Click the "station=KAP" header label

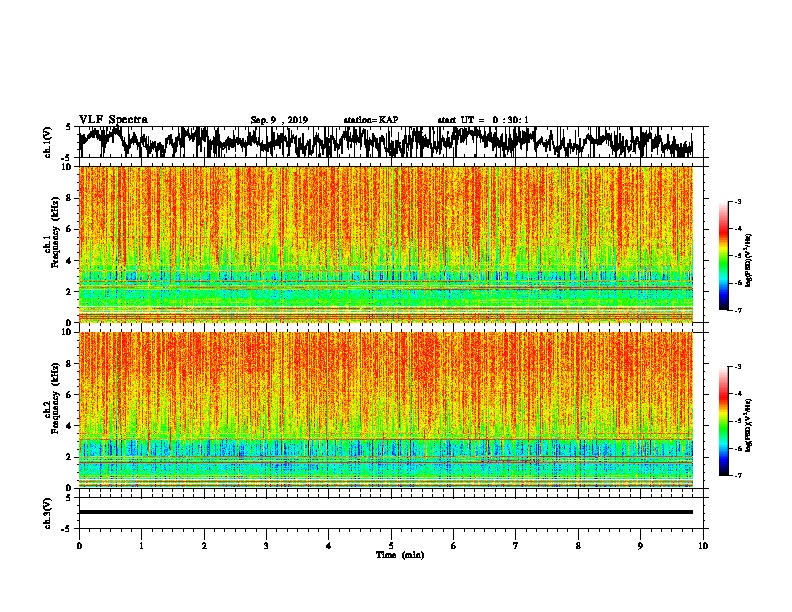click(x=371, y=120)
